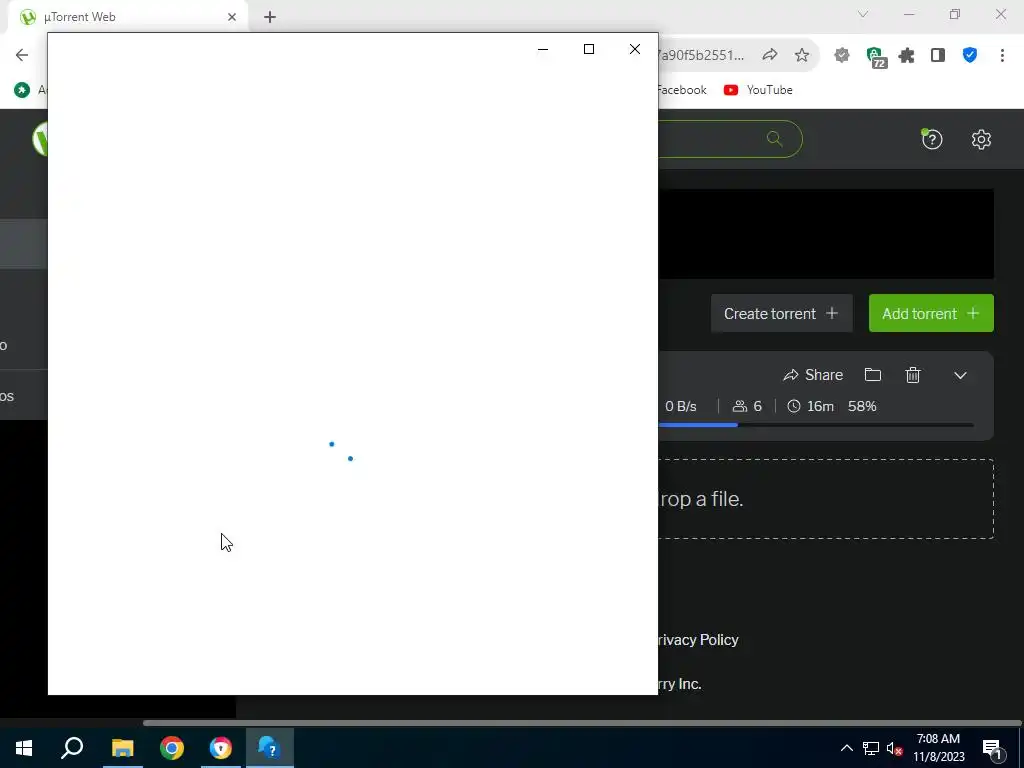Minimize the white loading window

click(x=543, y=49)
